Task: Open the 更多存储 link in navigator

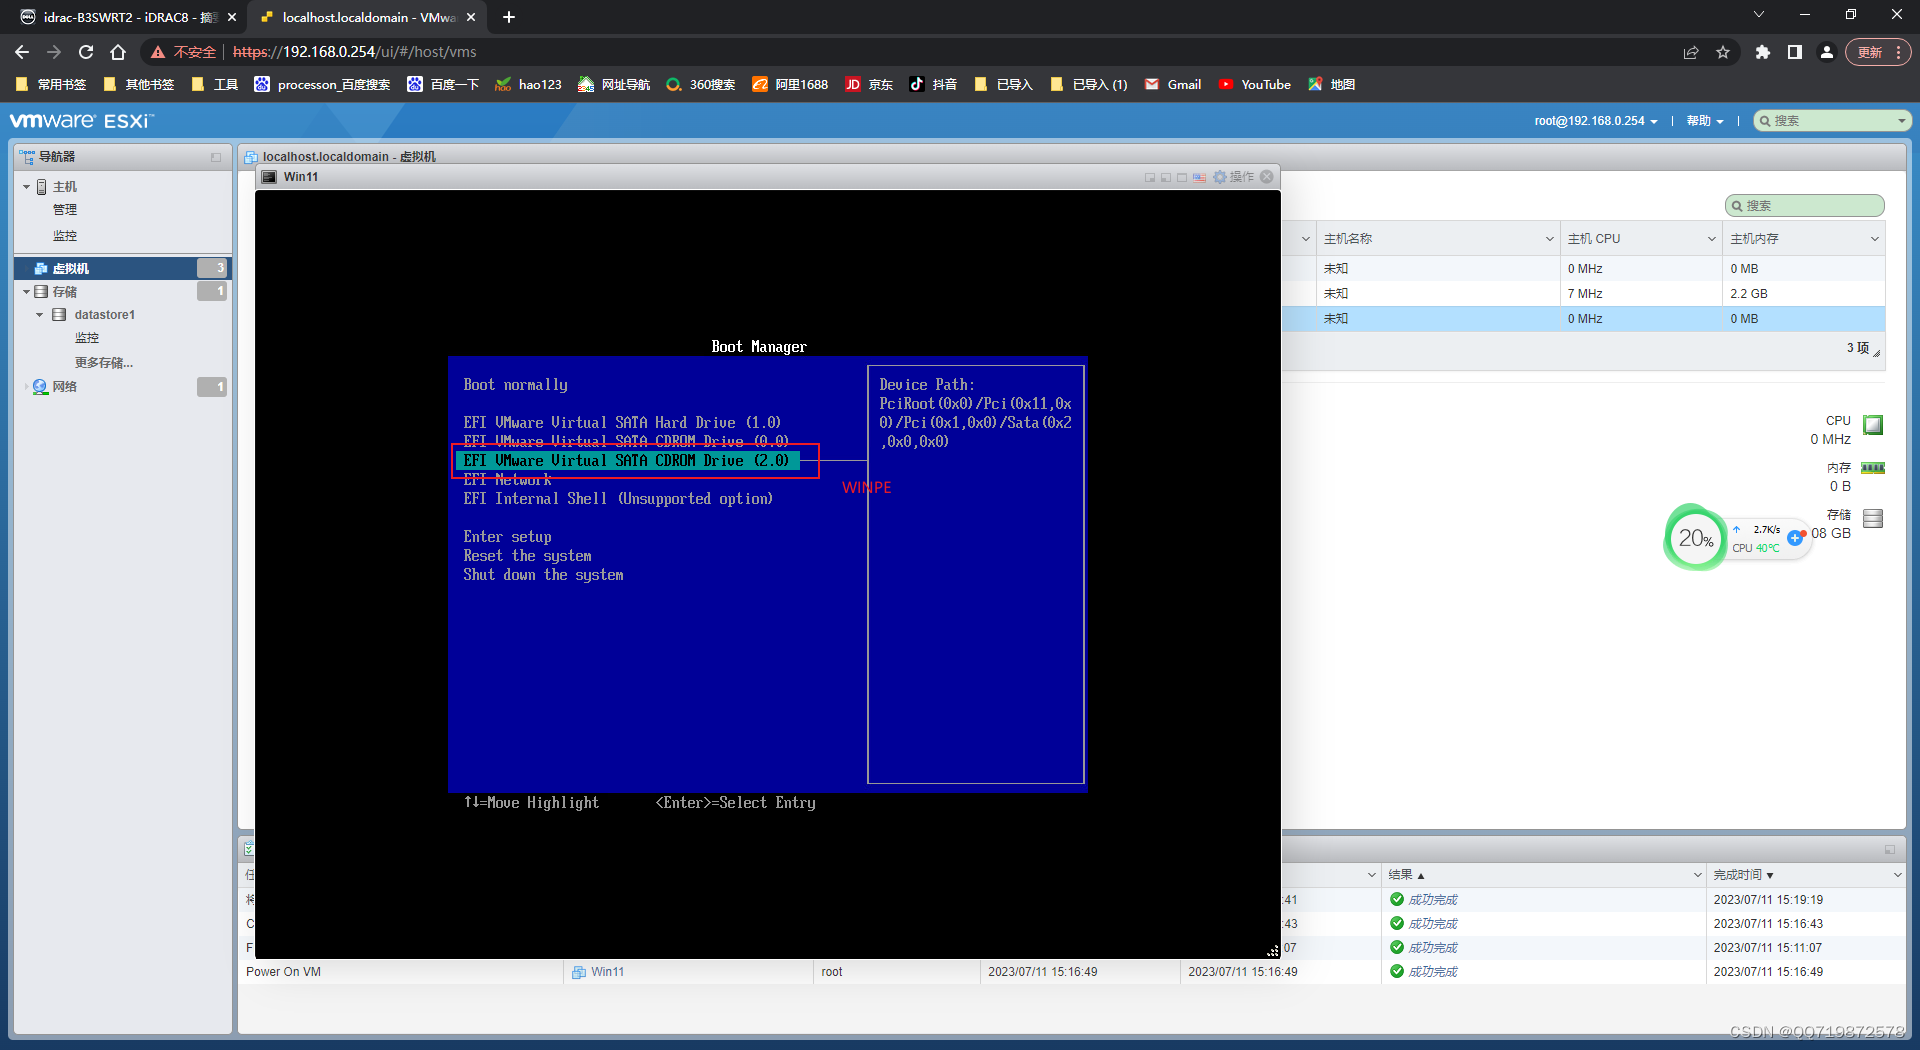Action: 103,362
